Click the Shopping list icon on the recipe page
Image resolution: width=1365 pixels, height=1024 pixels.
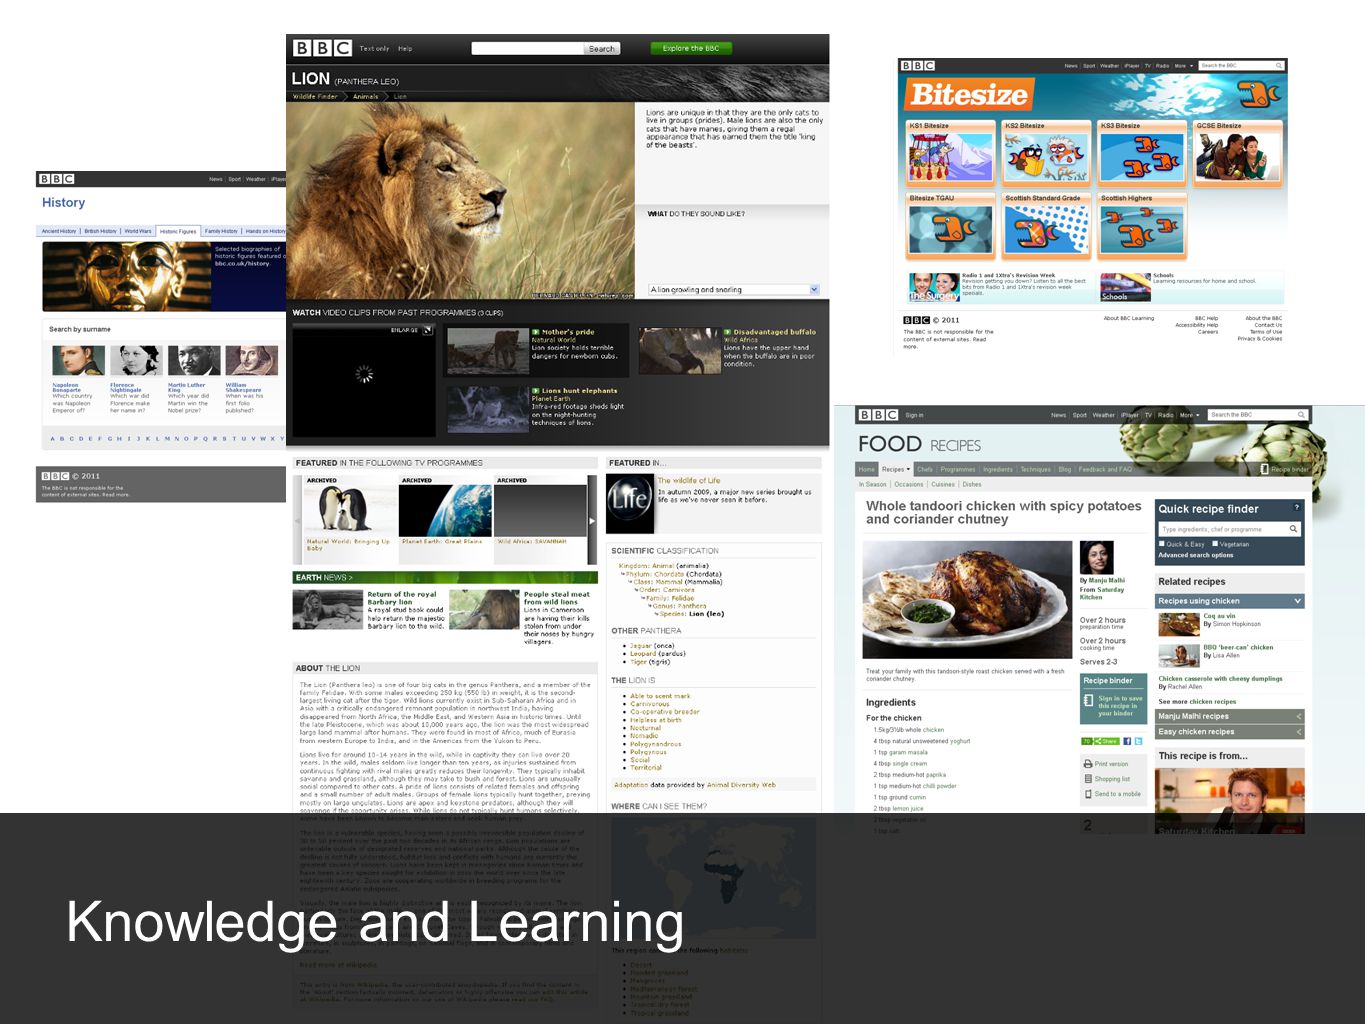click(1088, 779)
